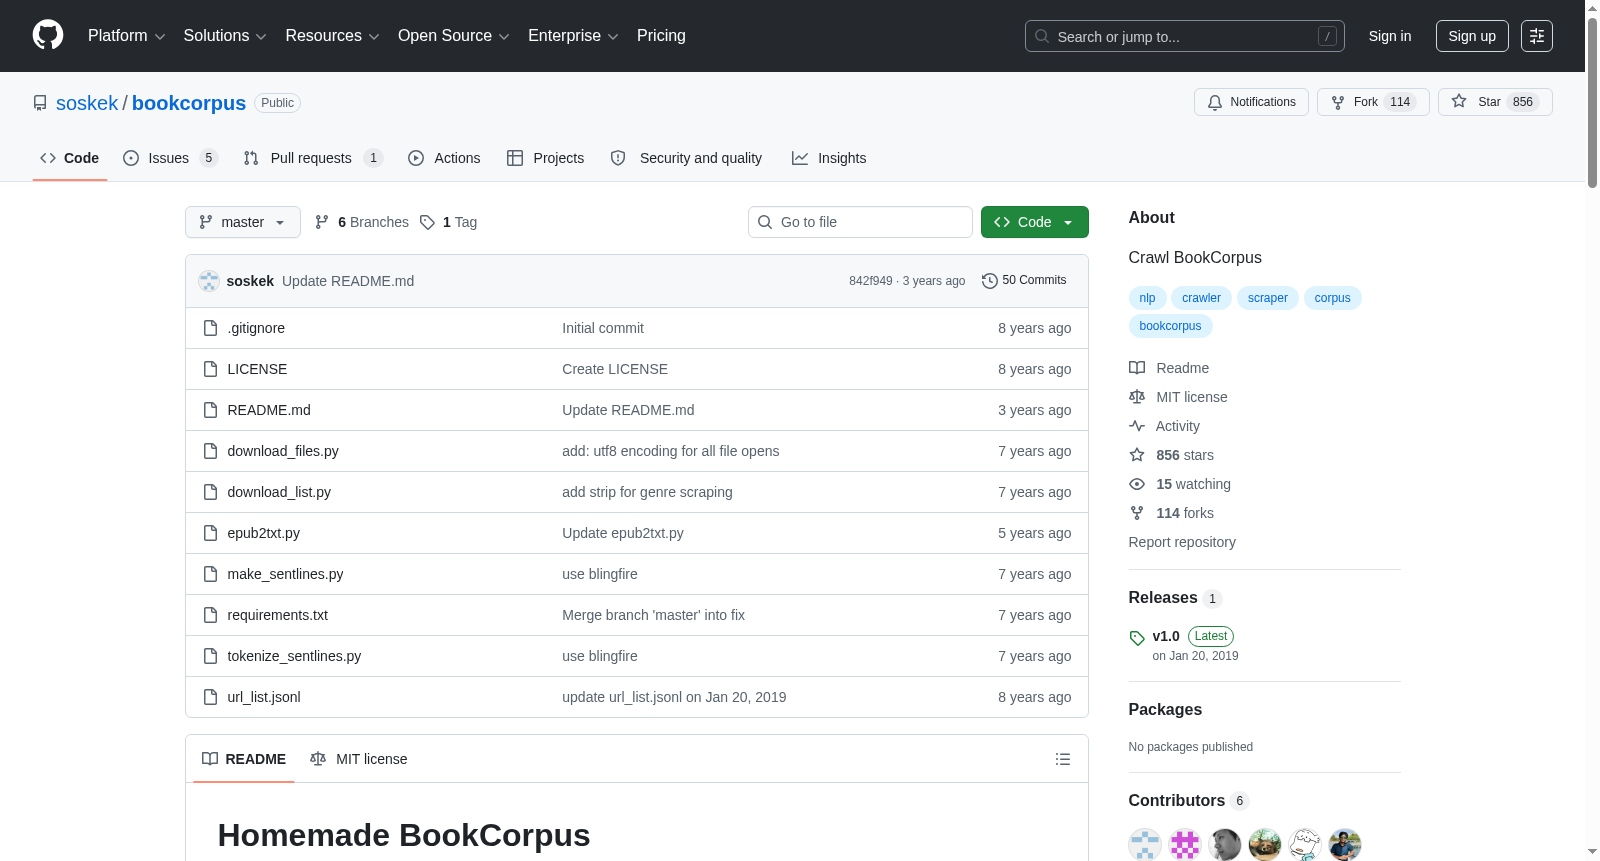Open the commit hash 842f949

(870, 281)
